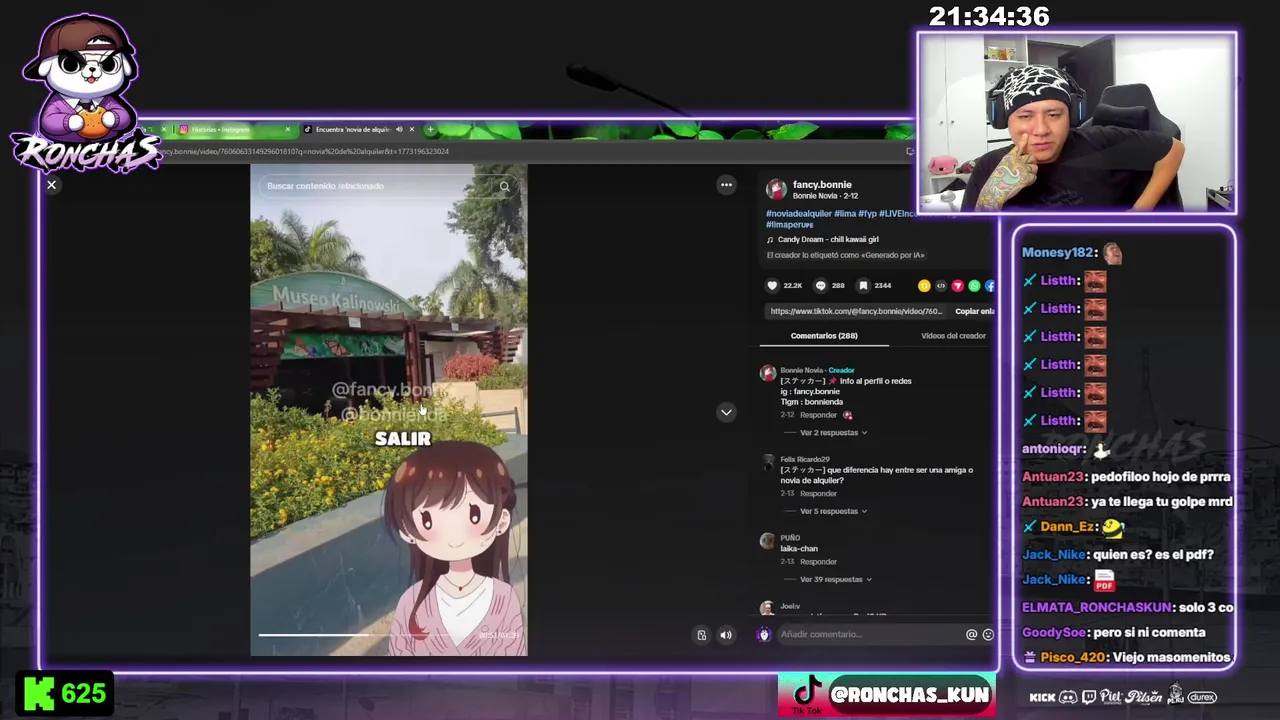Click the red send-to-friends share icon
1280x720 pixels.
pos(958,286)
